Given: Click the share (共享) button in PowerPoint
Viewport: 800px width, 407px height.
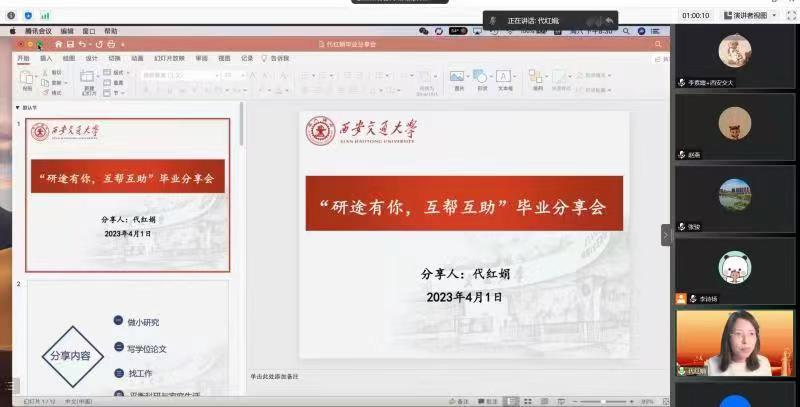Looking at the screenshot, I should tap(662, 59).
